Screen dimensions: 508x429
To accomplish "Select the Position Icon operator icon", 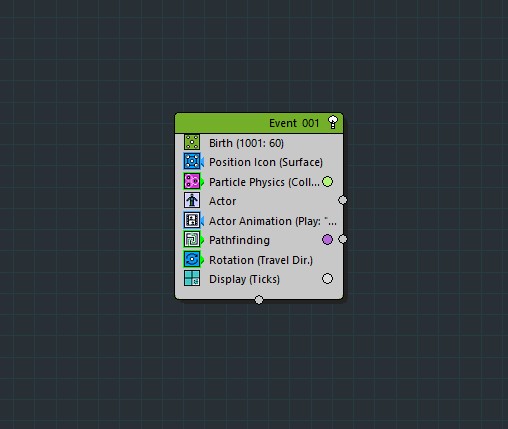I will pos(192,161).
